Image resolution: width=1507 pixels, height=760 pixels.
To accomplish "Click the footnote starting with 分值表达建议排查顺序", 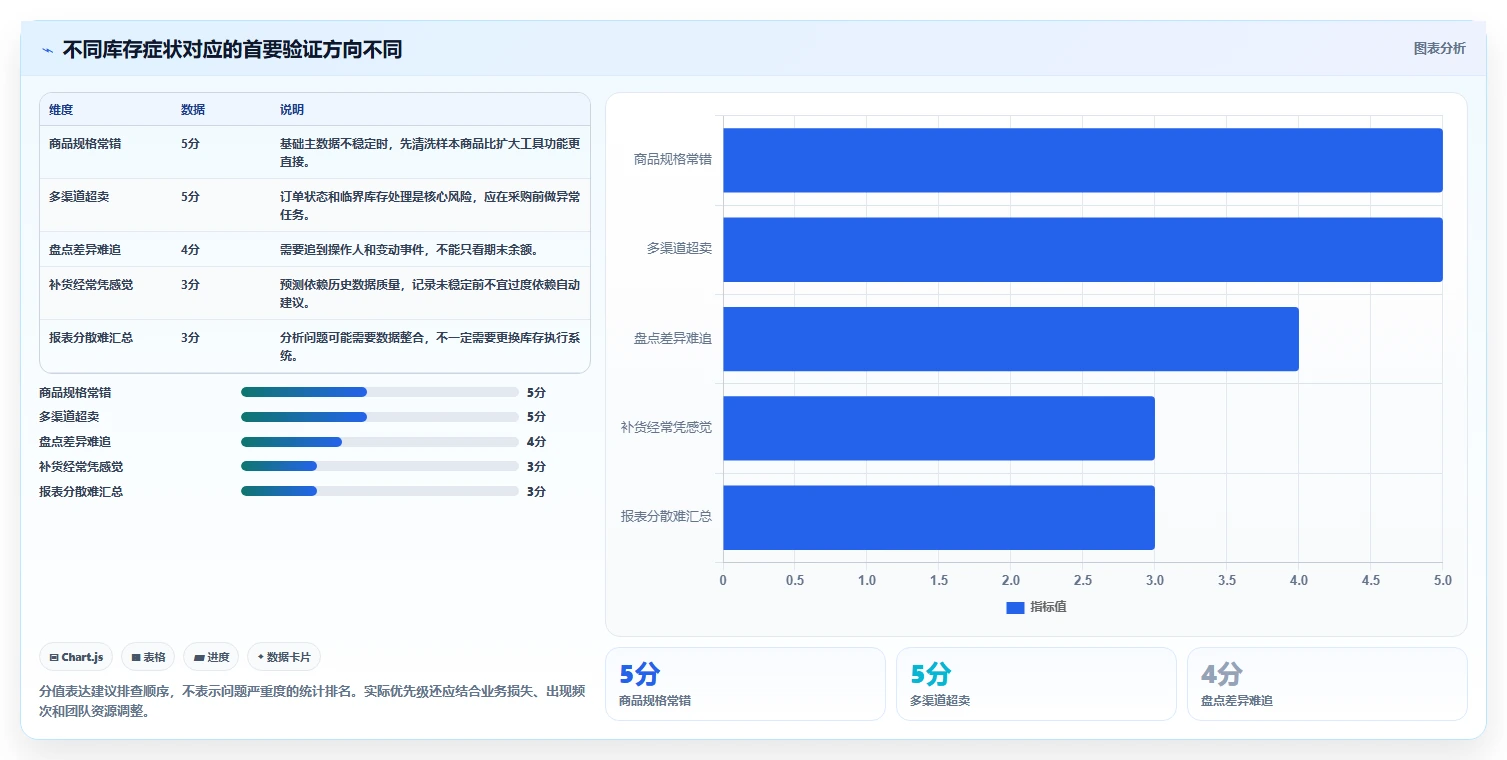I will [312, 702].
